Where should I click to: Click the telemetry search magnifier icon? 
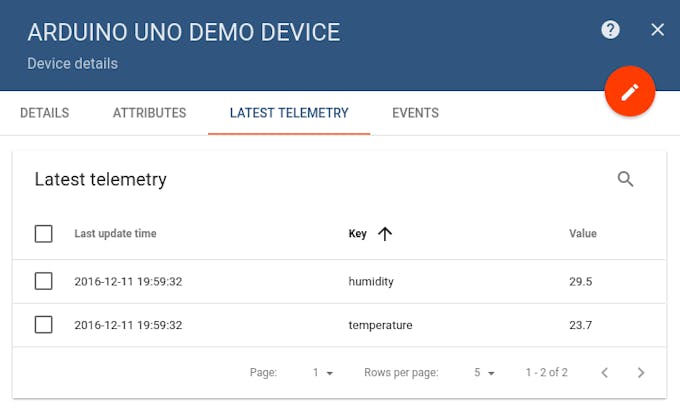625,180
